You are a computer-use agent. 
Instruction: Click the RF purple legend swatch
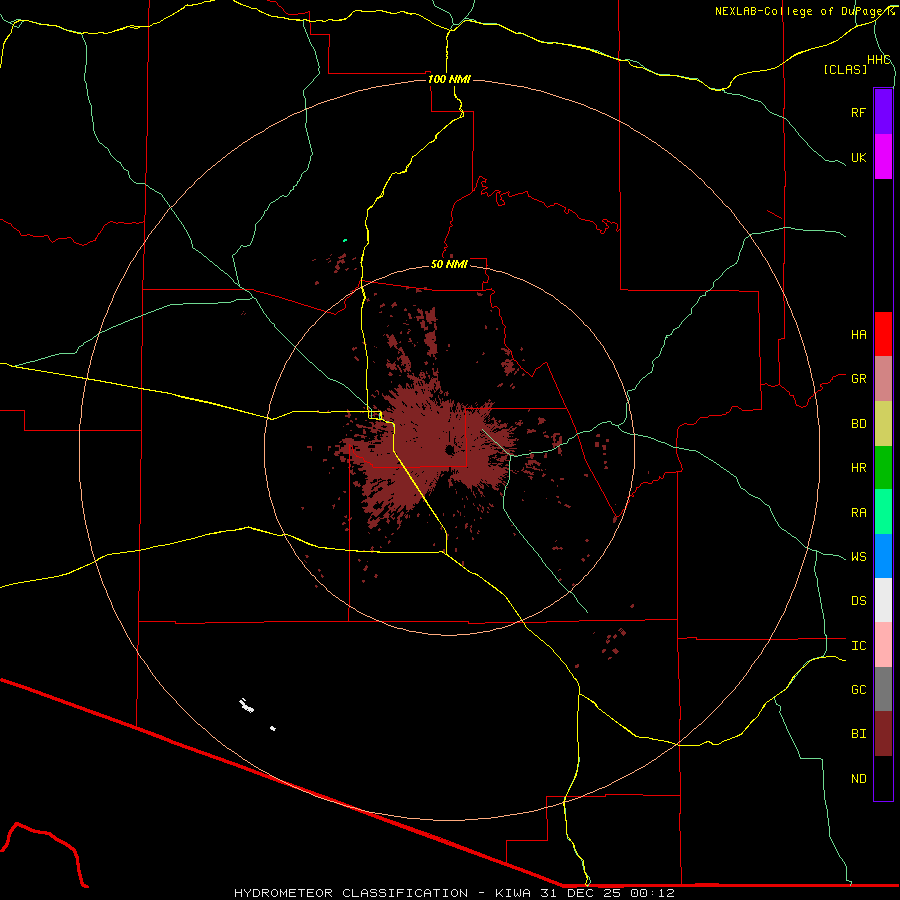click(x=883, y=112)
